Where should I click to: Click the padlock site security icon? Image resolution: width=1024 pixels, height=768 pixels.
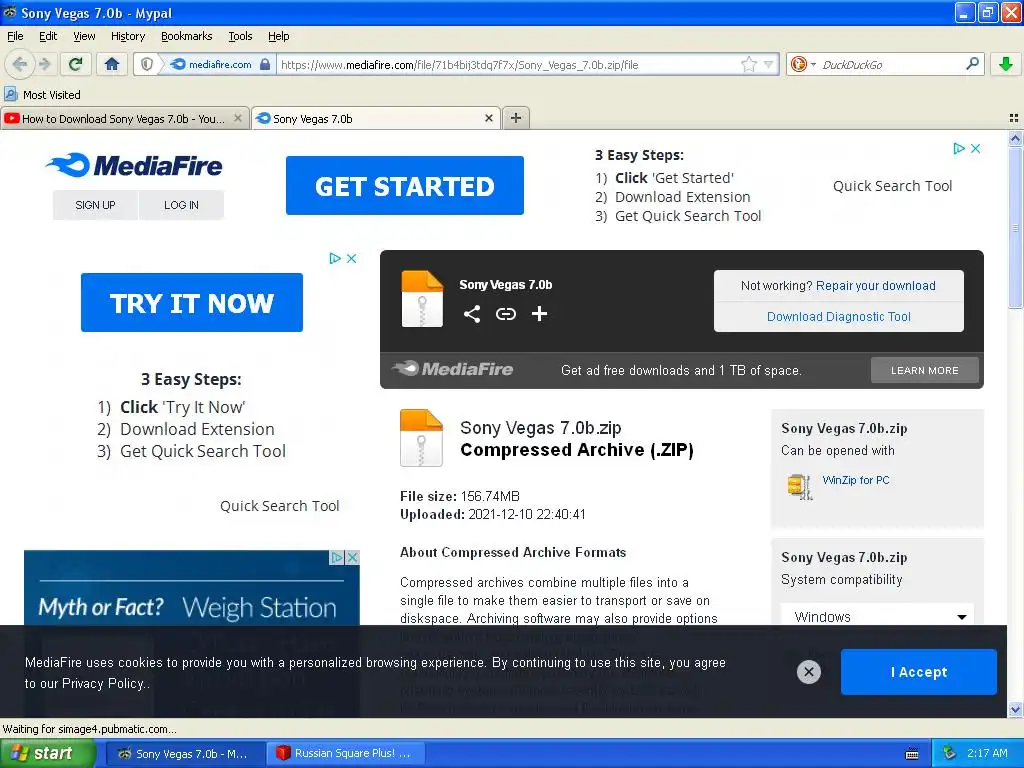(264, 64)
